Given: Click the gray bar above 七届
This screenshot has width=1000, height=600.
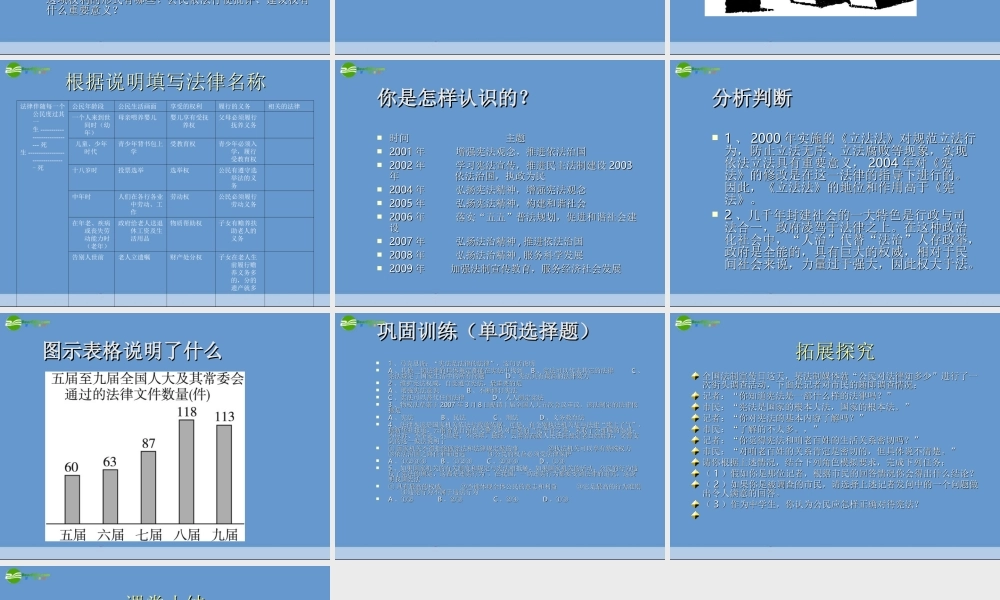Looking at the screenshot, I should (x=148, y=488).
